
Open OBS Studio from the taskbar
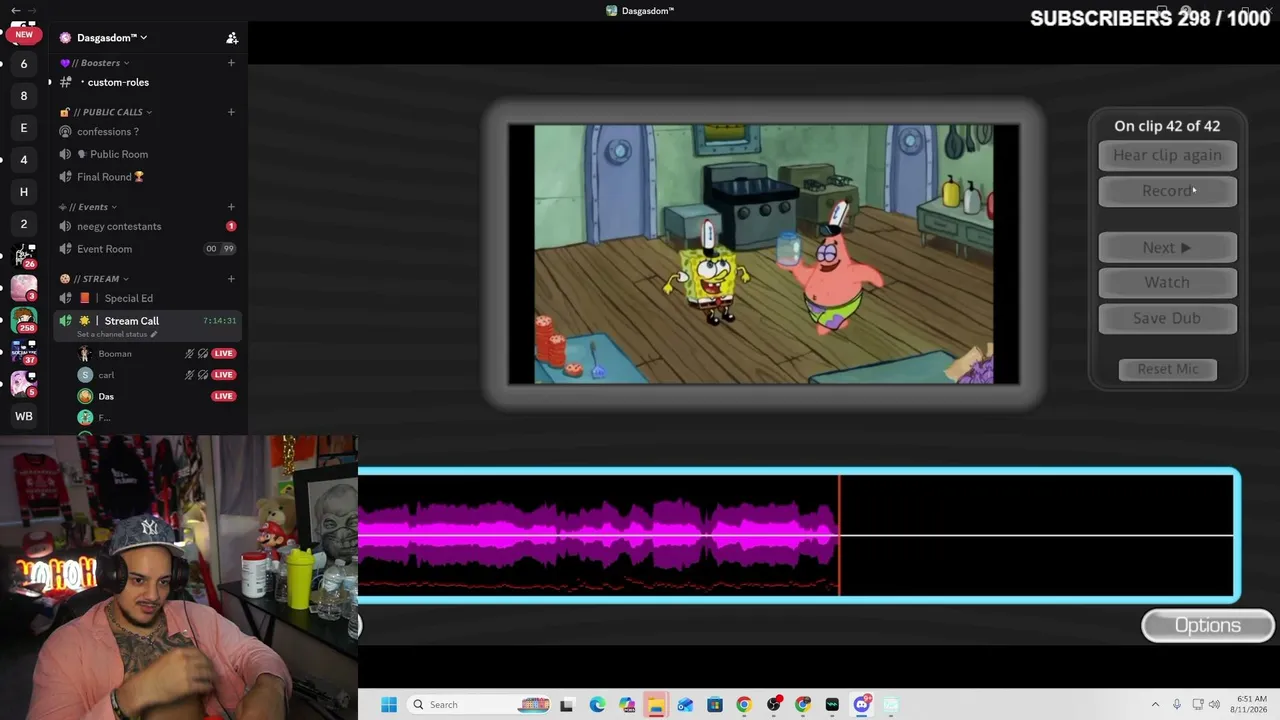(x=773, y=705)
